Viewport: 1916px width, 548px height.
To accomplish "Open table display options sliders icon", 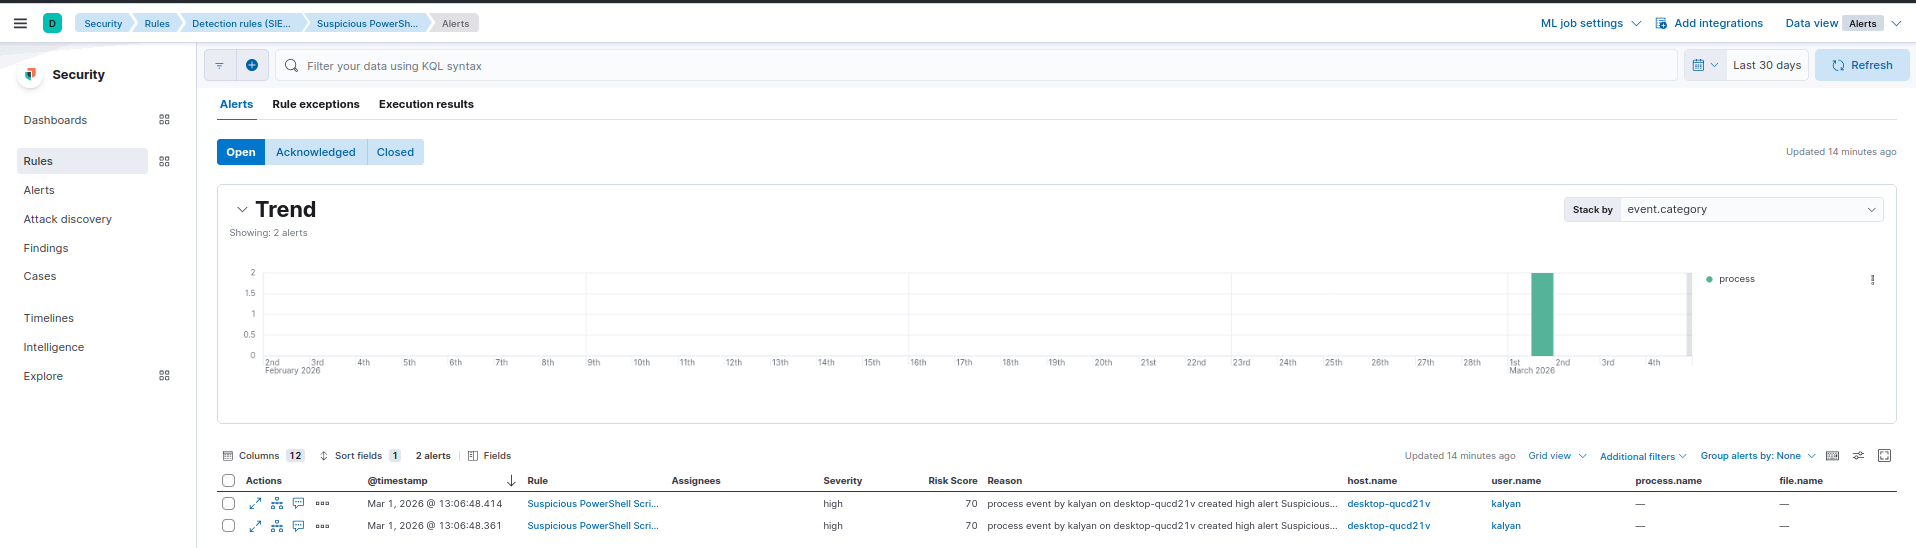I will pos(1858,456).
